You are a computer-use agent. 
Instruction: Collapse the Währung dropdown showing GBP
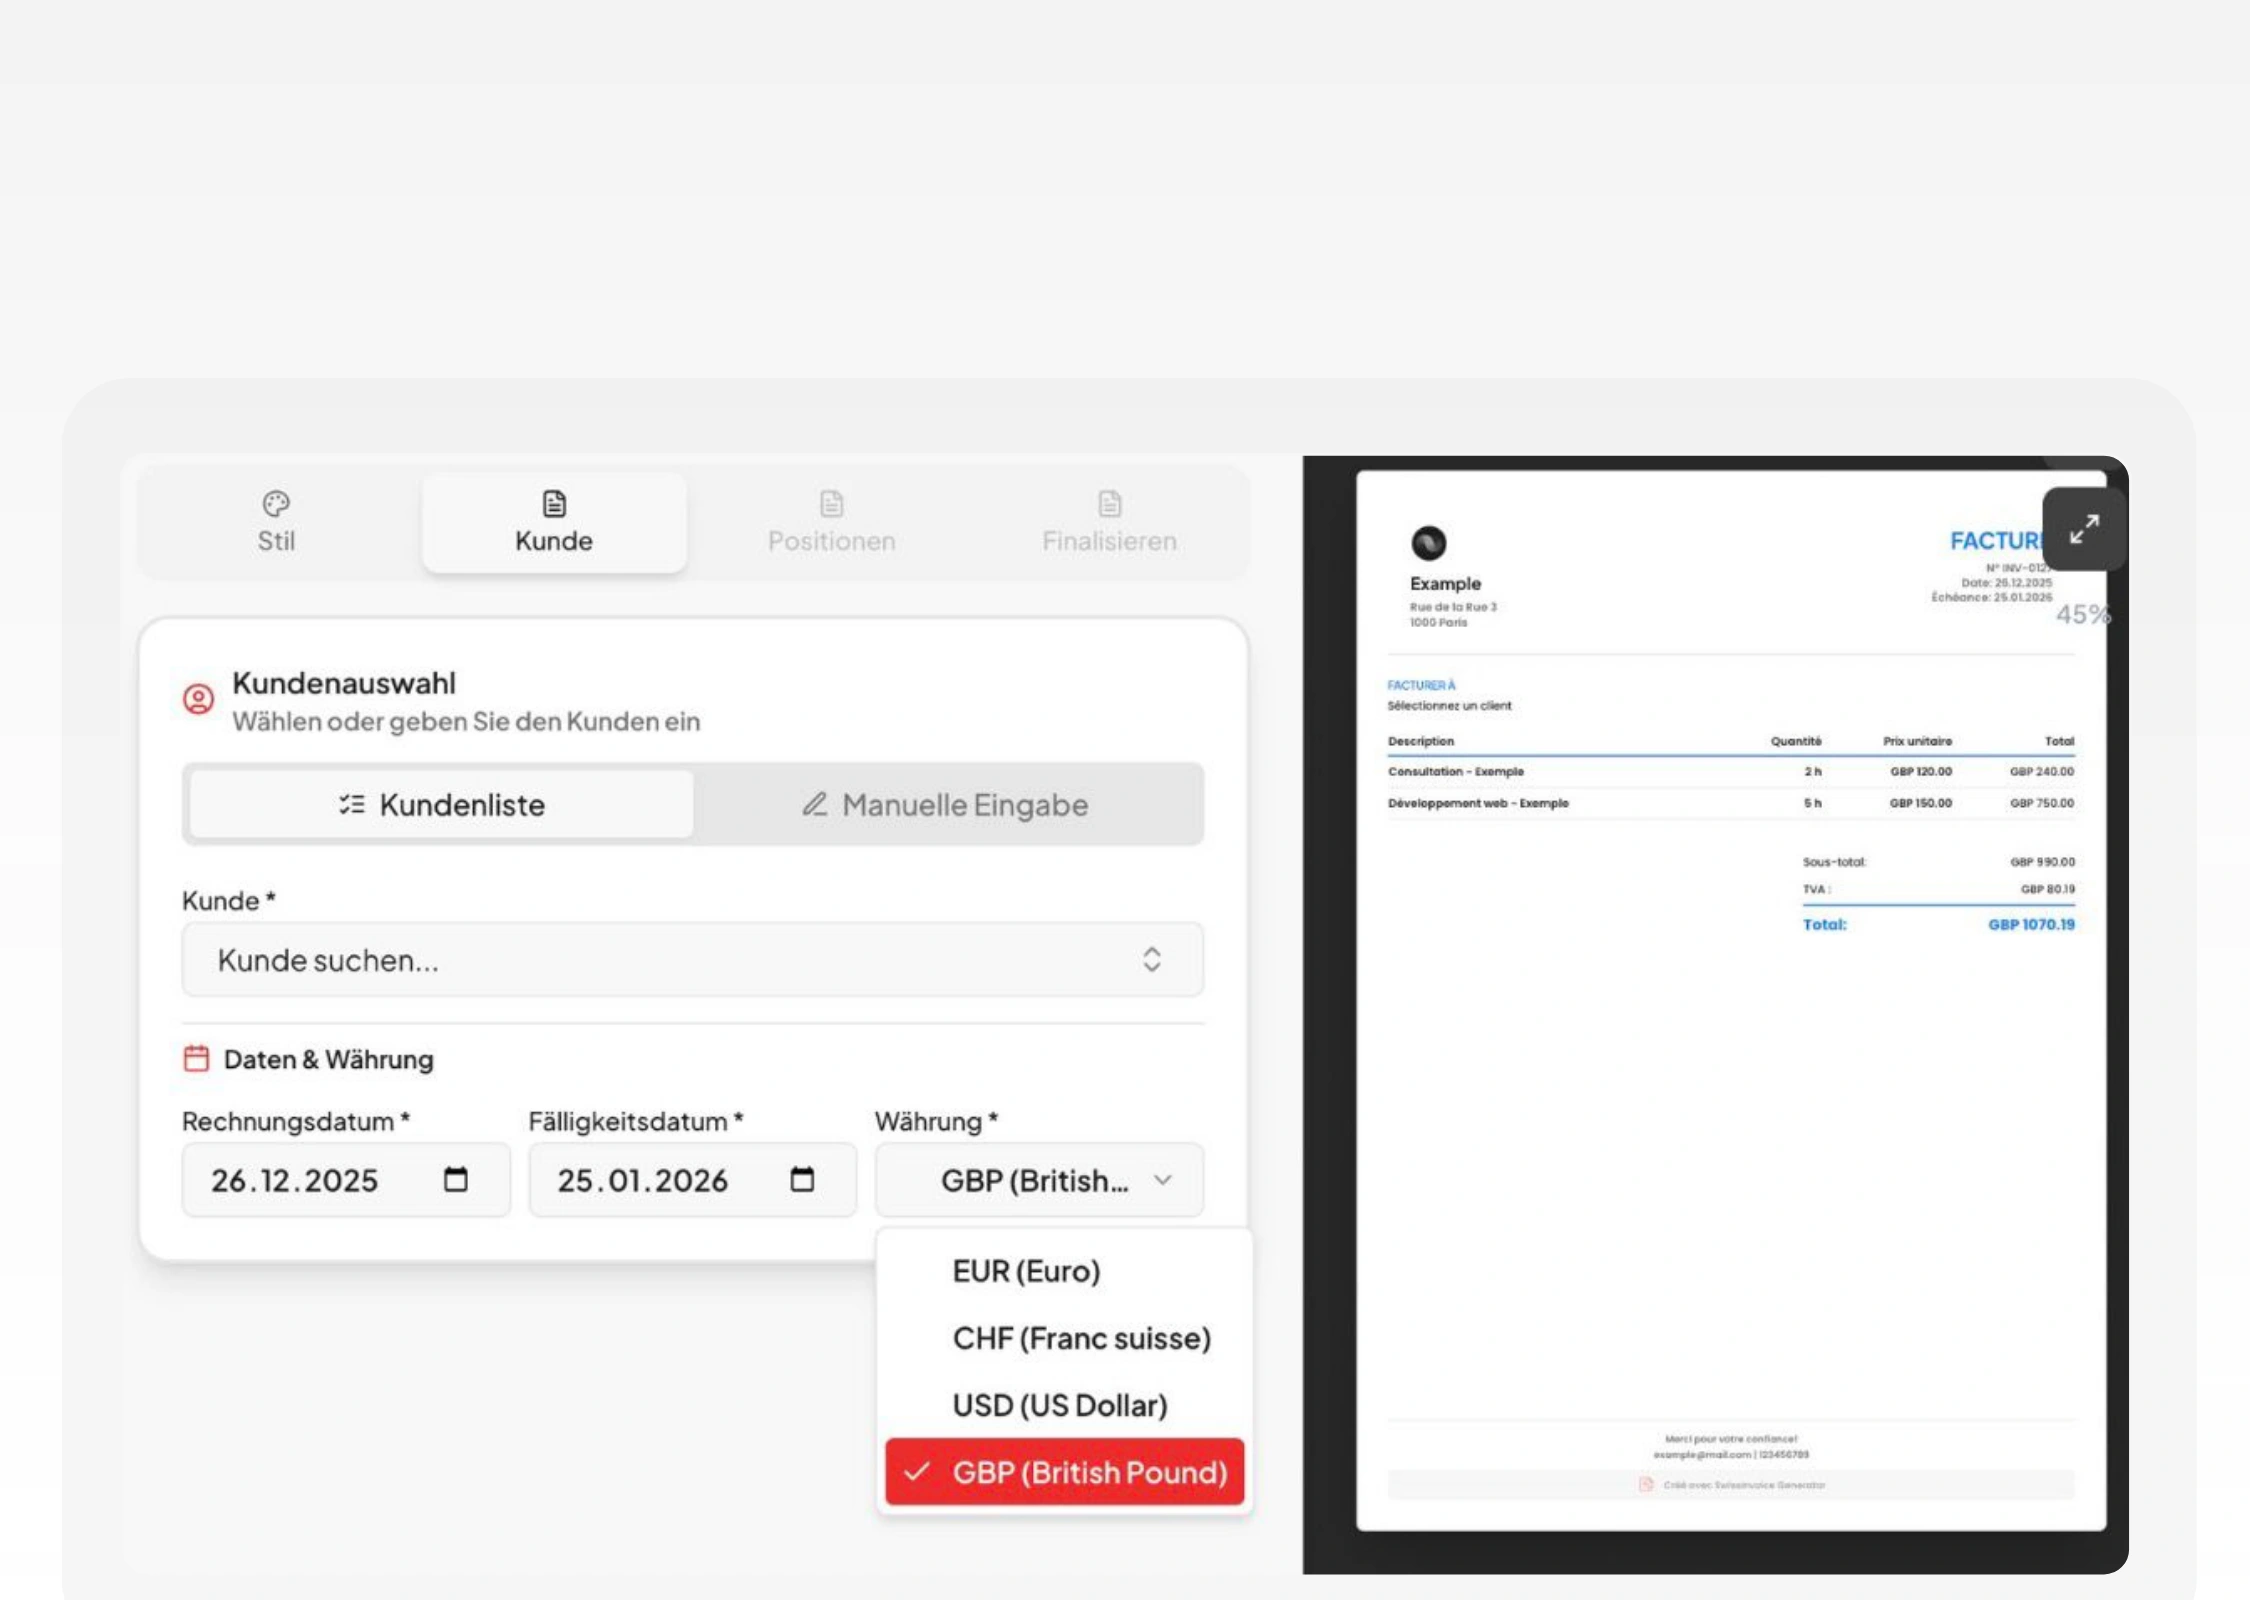click(1039, 1180)
